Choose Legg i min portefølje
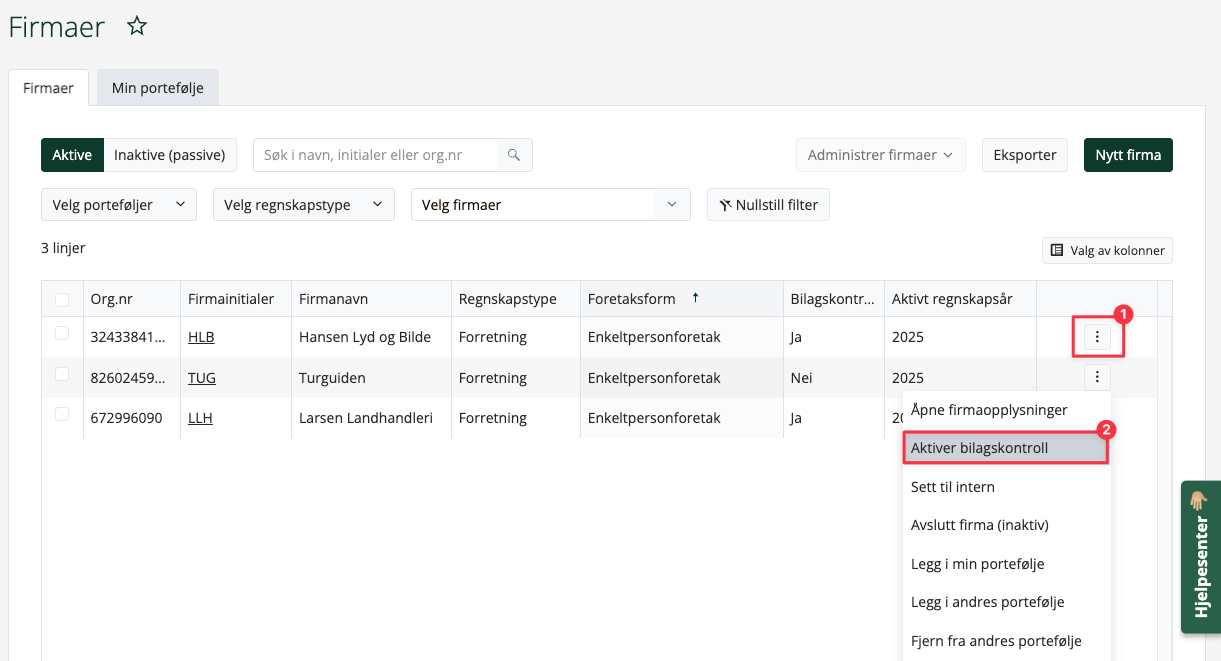Screen dimensions: 1221x661 (1007, 564)
